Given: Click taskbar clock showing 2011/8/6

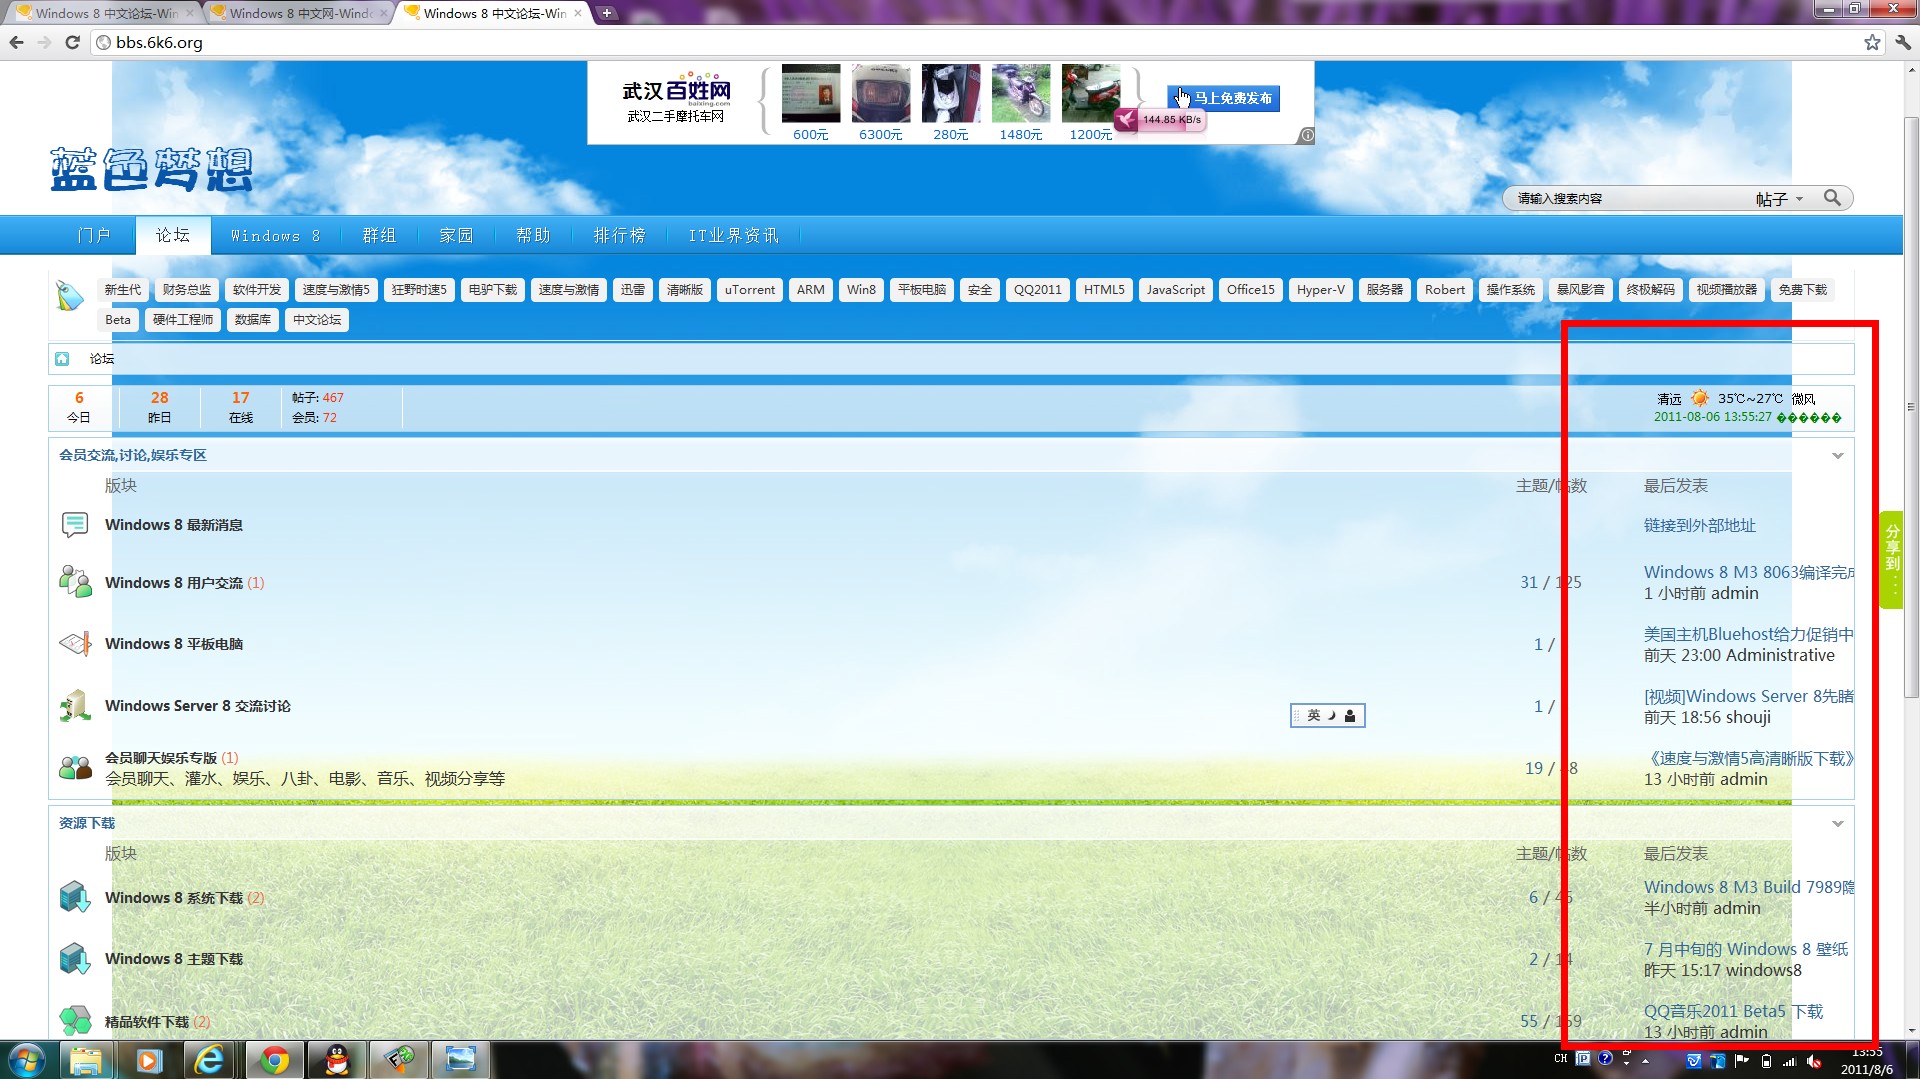Looking at the screenshot, I should point(1867,1061).
